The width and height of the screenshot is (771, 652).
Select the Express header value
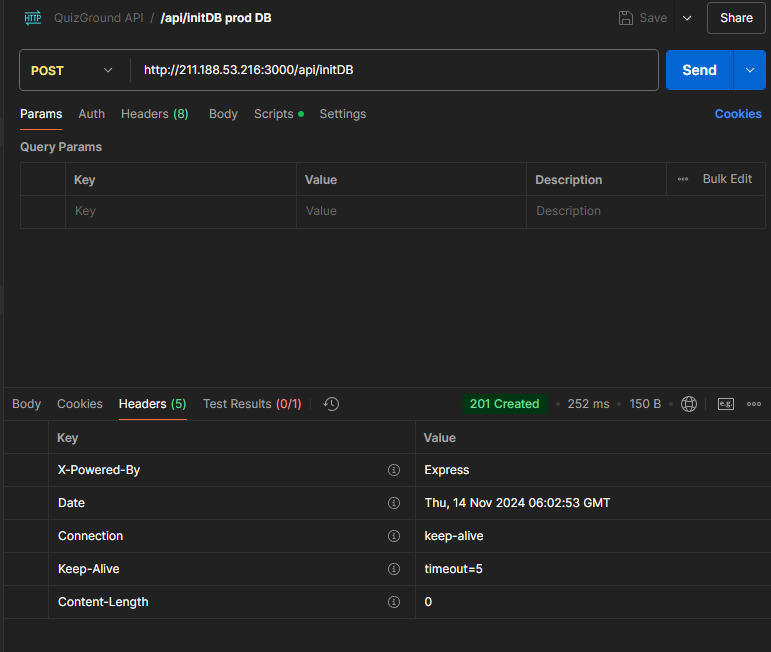(446, 470)
